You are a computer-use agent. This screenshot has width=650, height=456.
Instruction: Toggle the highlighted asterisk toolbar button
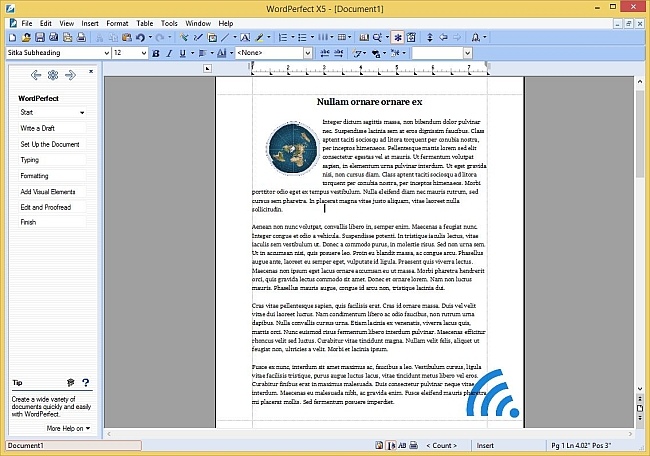click(x=398, y=38)
